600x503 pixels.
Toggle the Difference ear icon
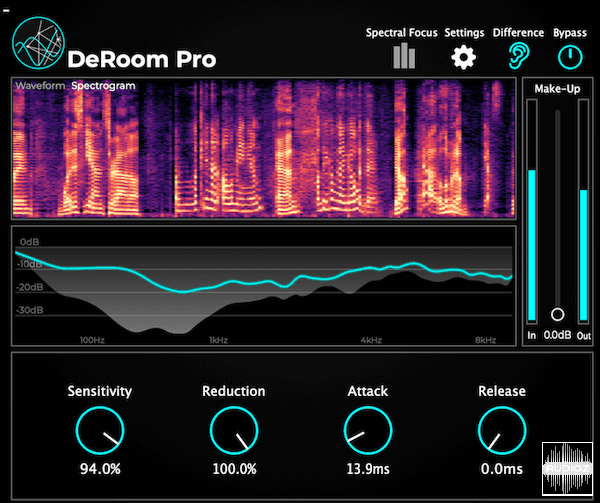(x=518, y=56)
